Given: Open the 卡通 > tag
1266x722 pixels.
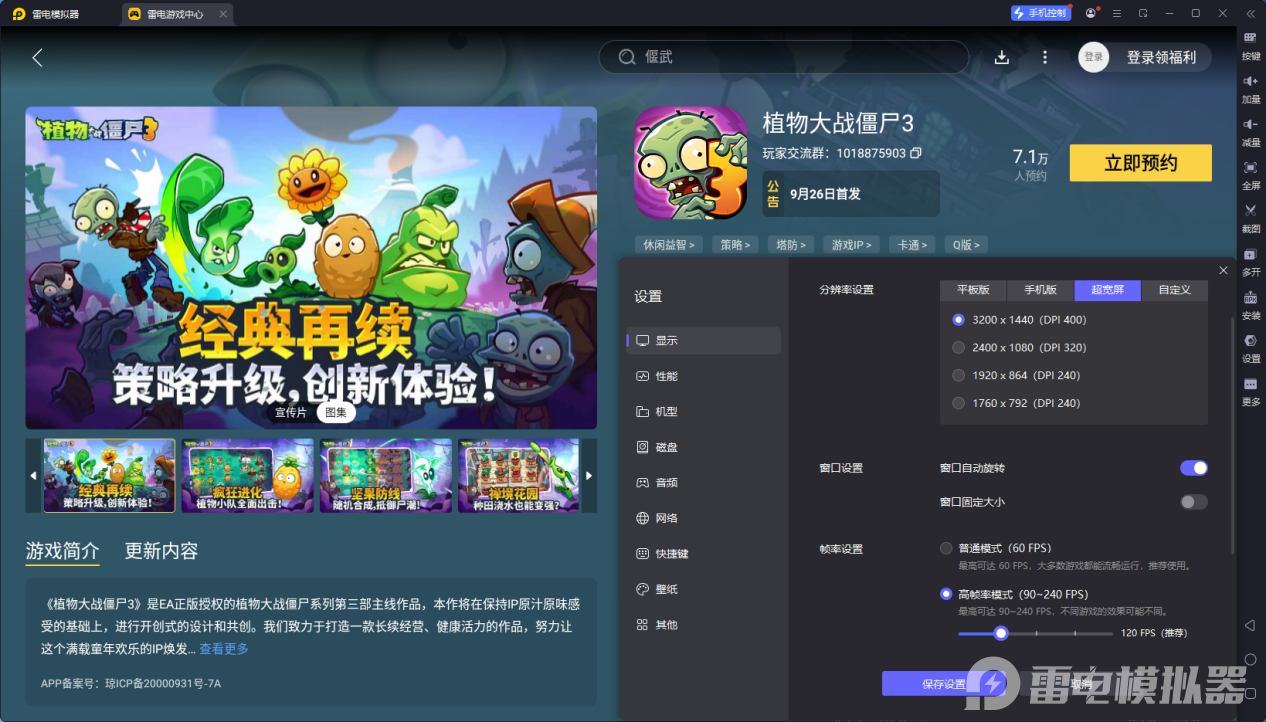Looking at the screenshot, I should pyautogui.click(x=913, y=244).
